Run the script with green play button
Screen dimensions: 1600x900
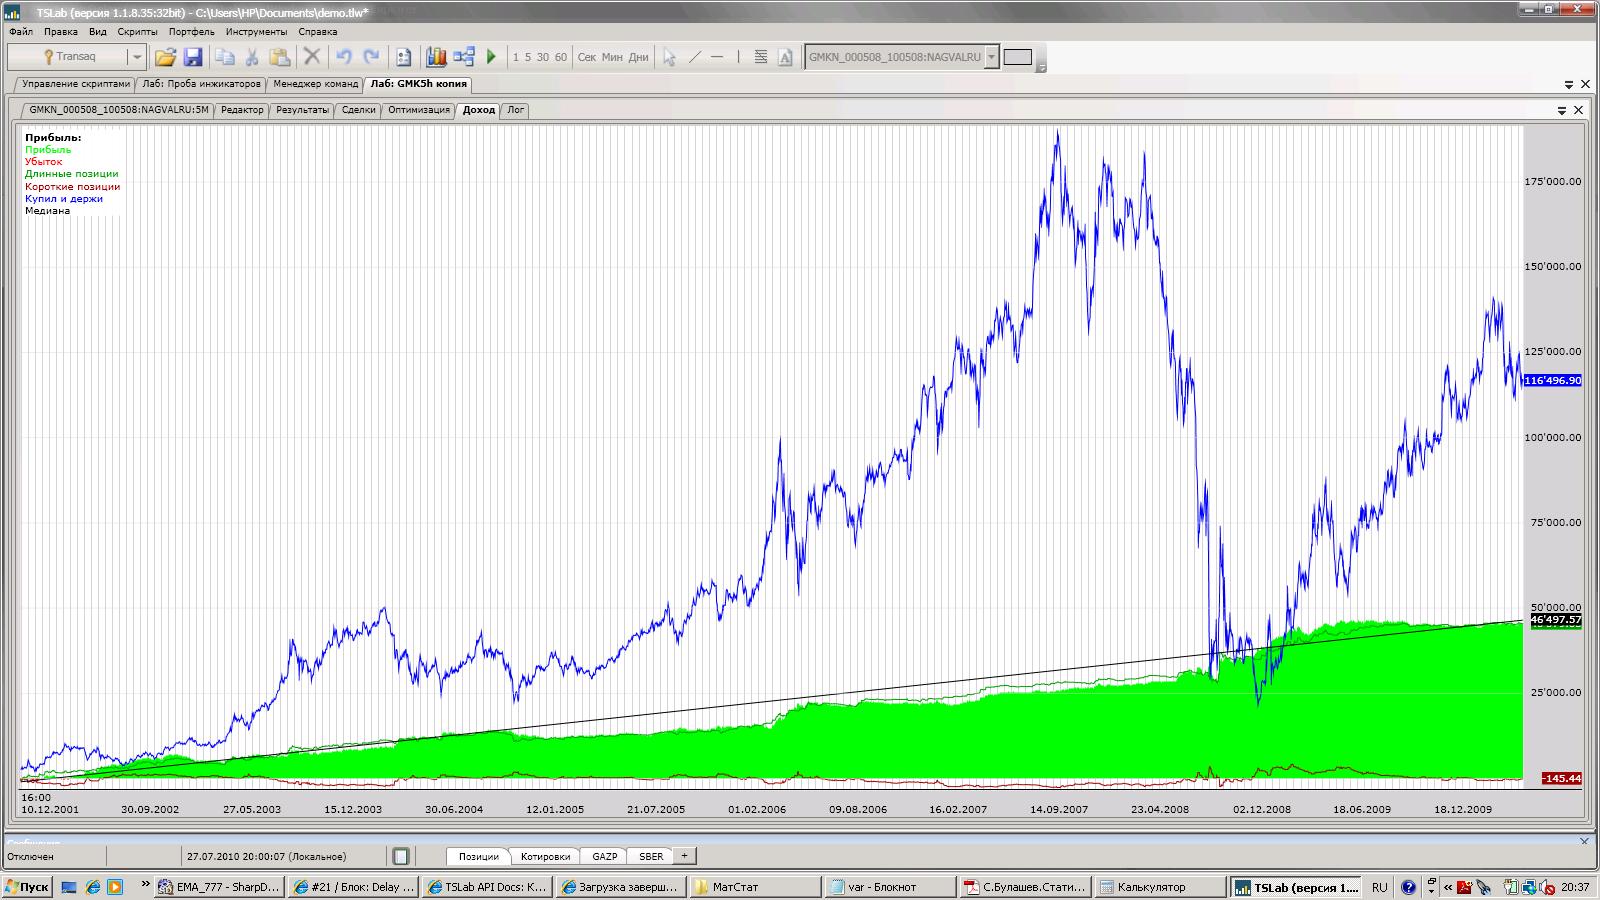pos(491,57)
